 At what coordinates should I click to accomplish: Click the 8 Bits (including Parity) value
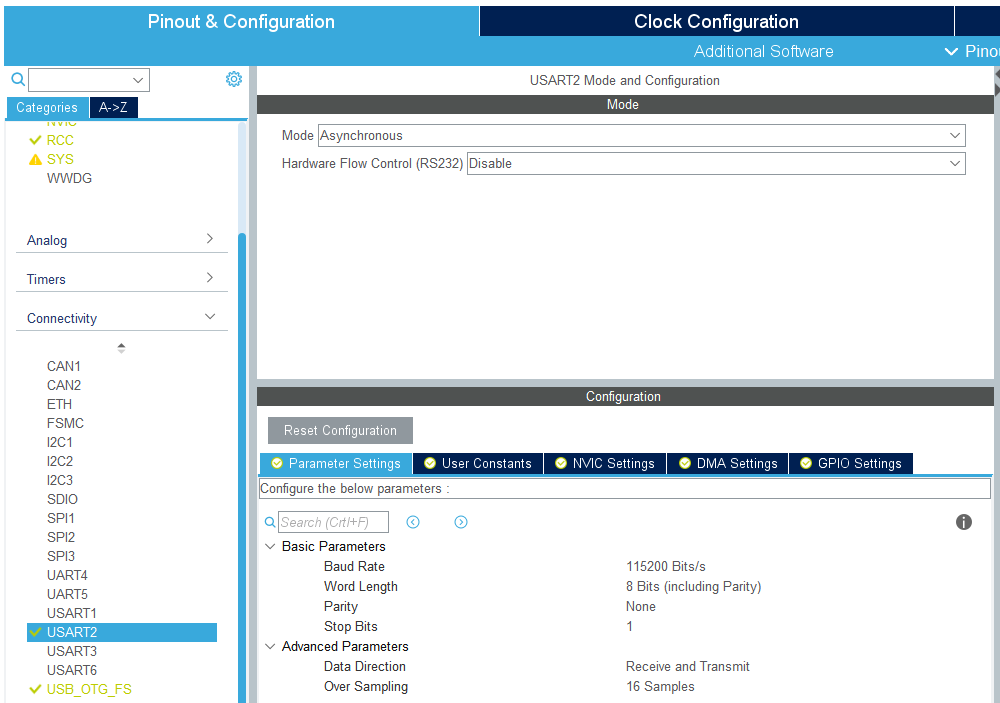click(x=693, y=587)
